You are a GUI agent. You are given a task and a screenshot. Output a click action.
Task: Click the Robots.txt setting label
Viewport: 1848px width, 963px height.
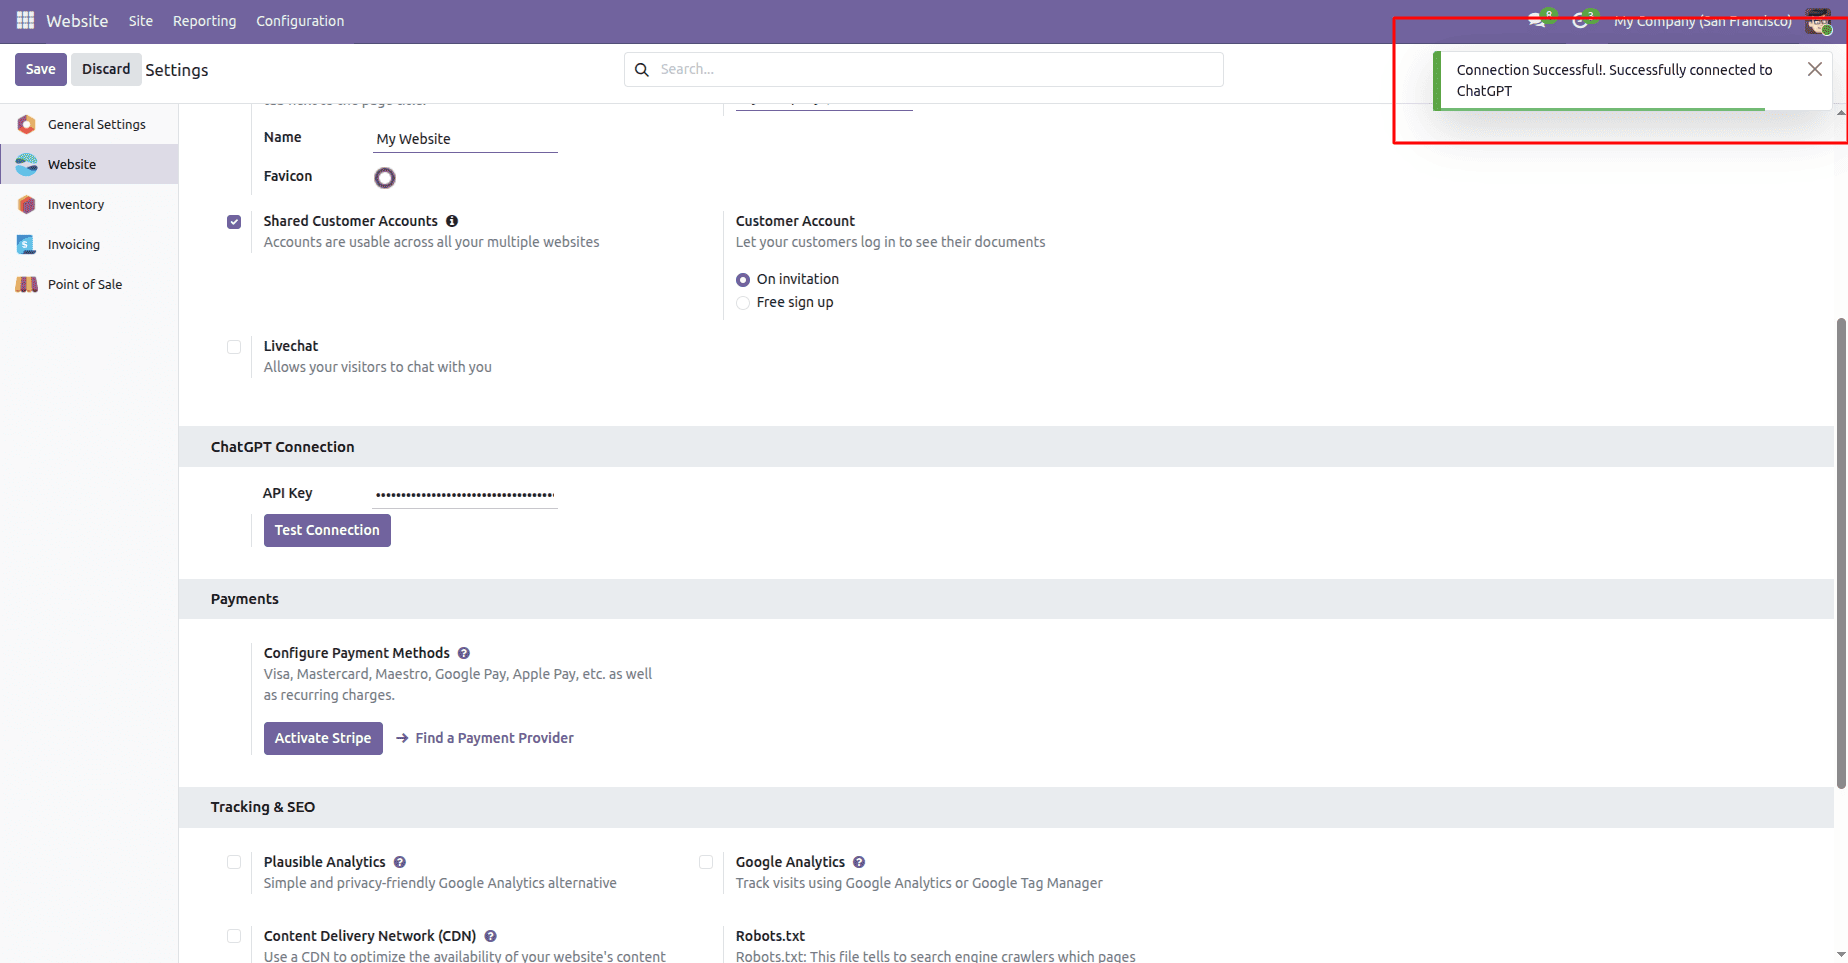[770, 936]
